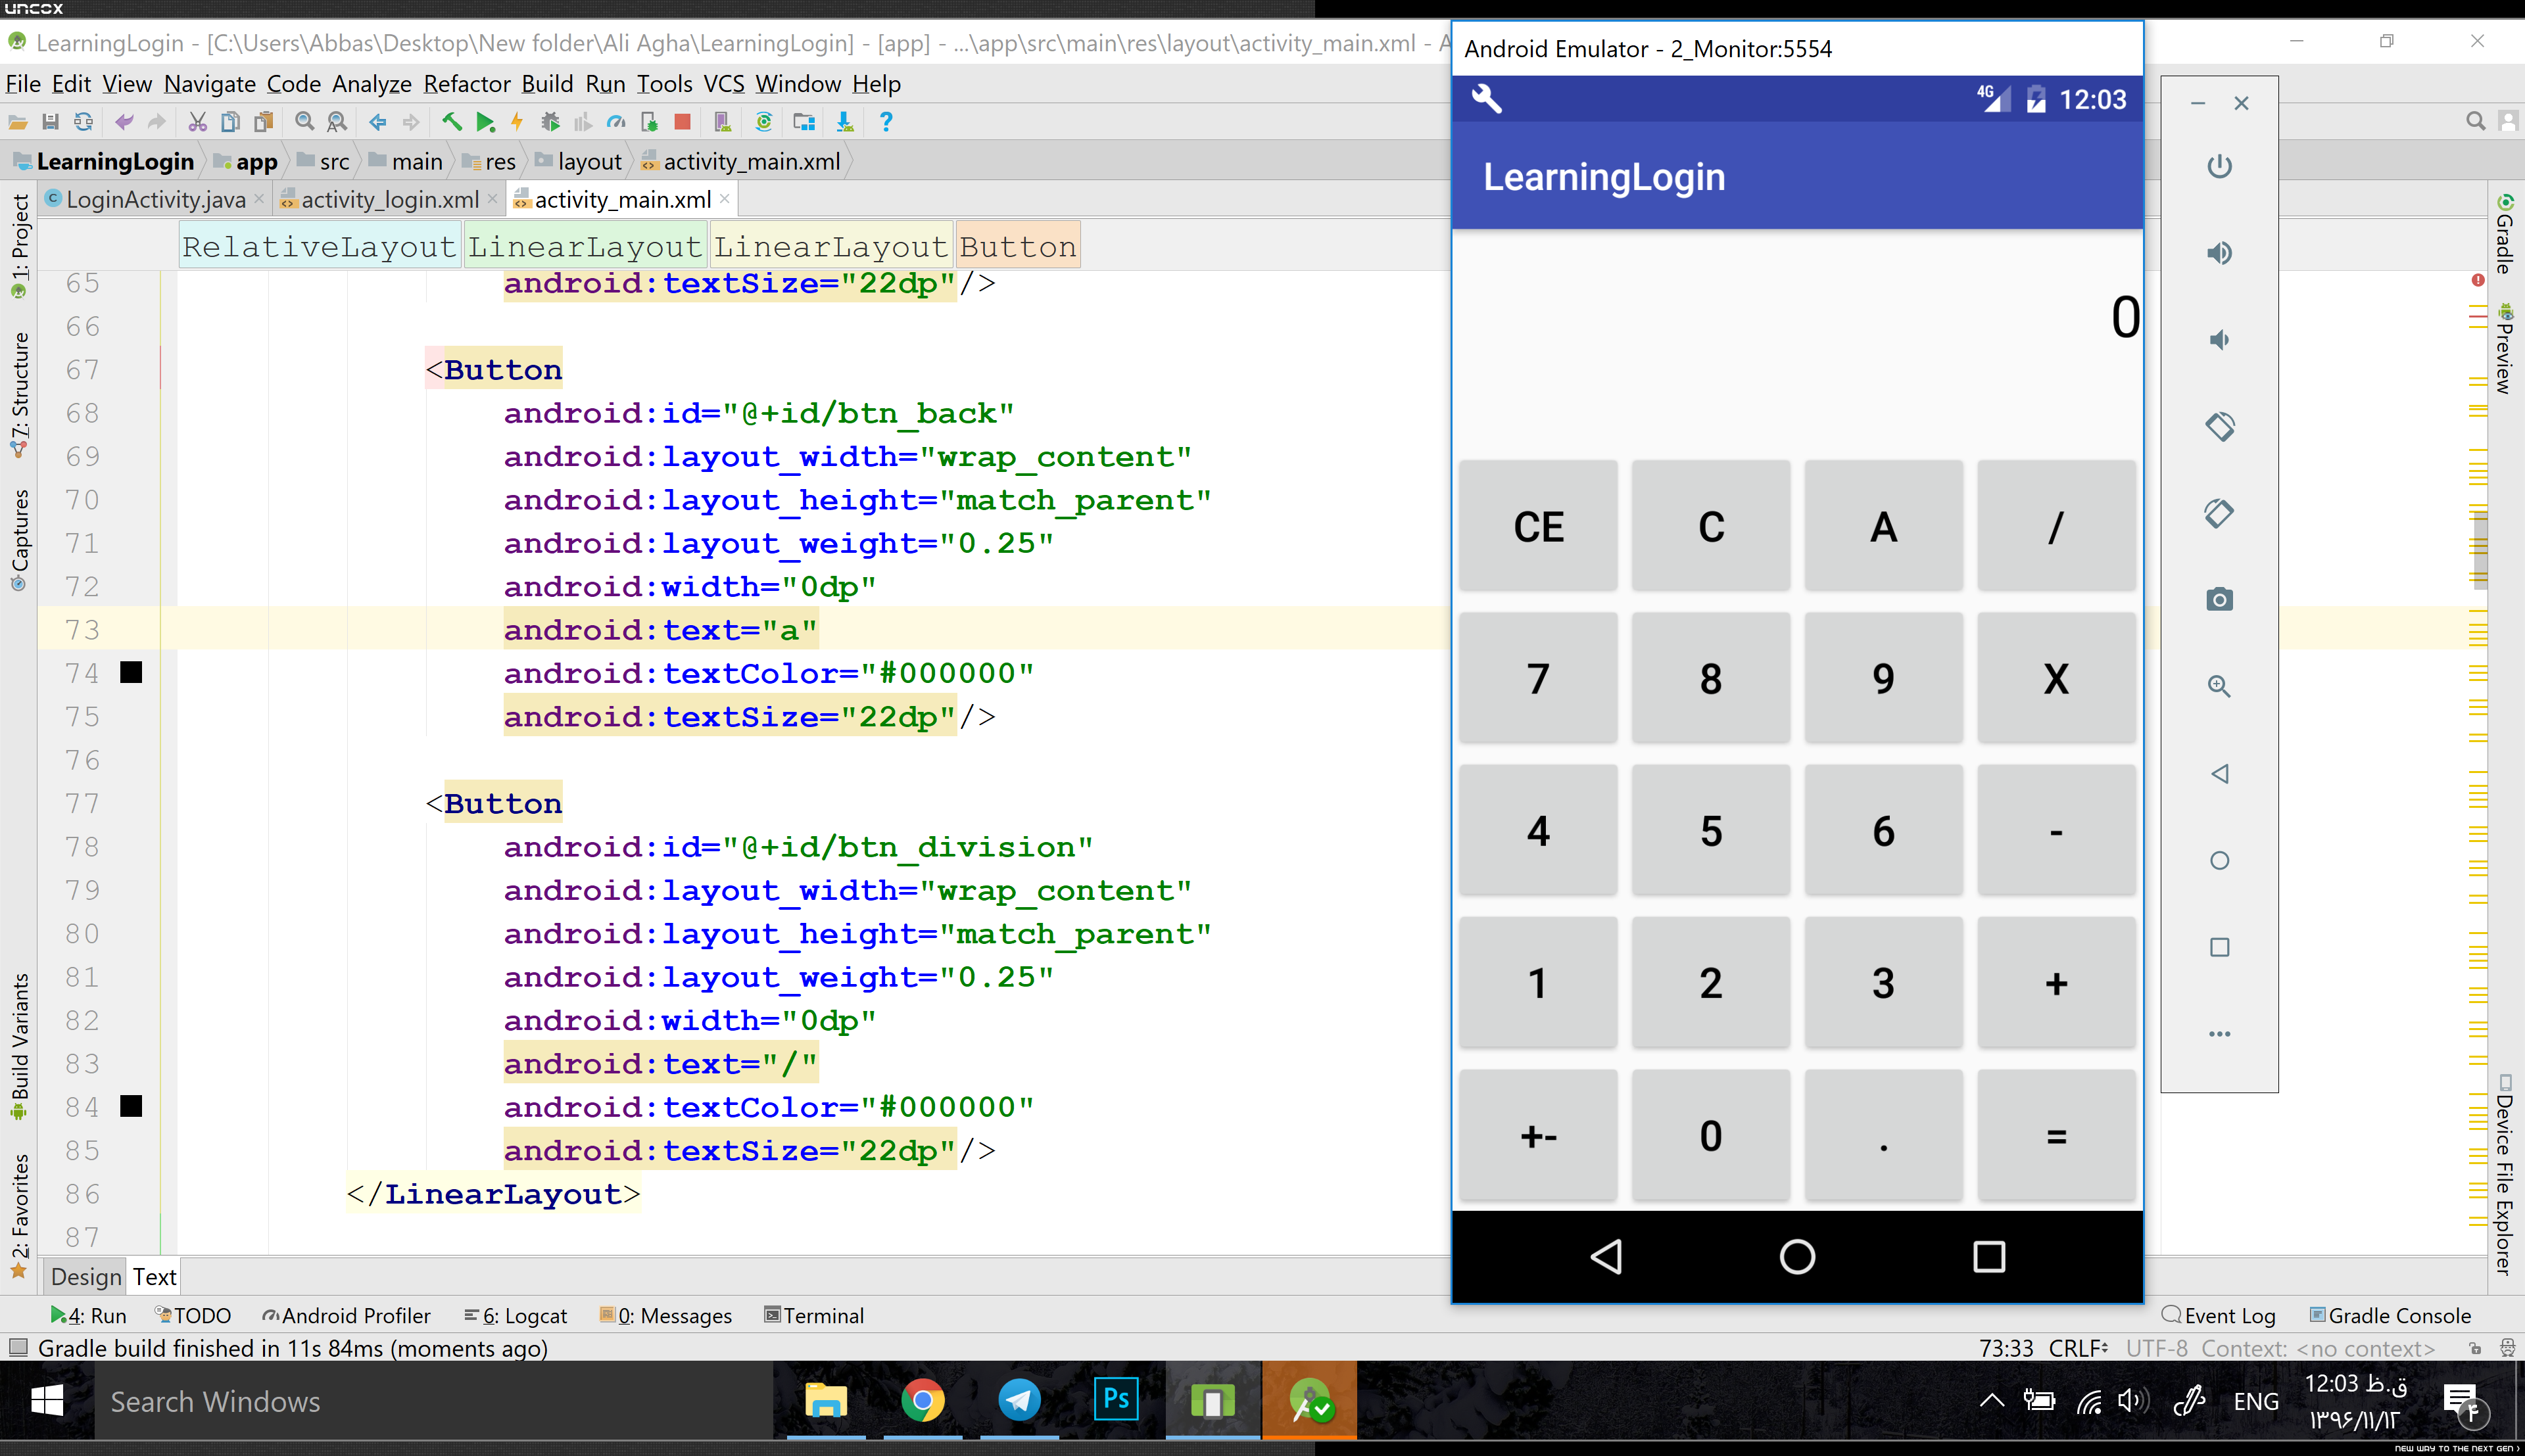Open the File menu
Viewport: 2525px width, 1456px height.
[23, 84]
